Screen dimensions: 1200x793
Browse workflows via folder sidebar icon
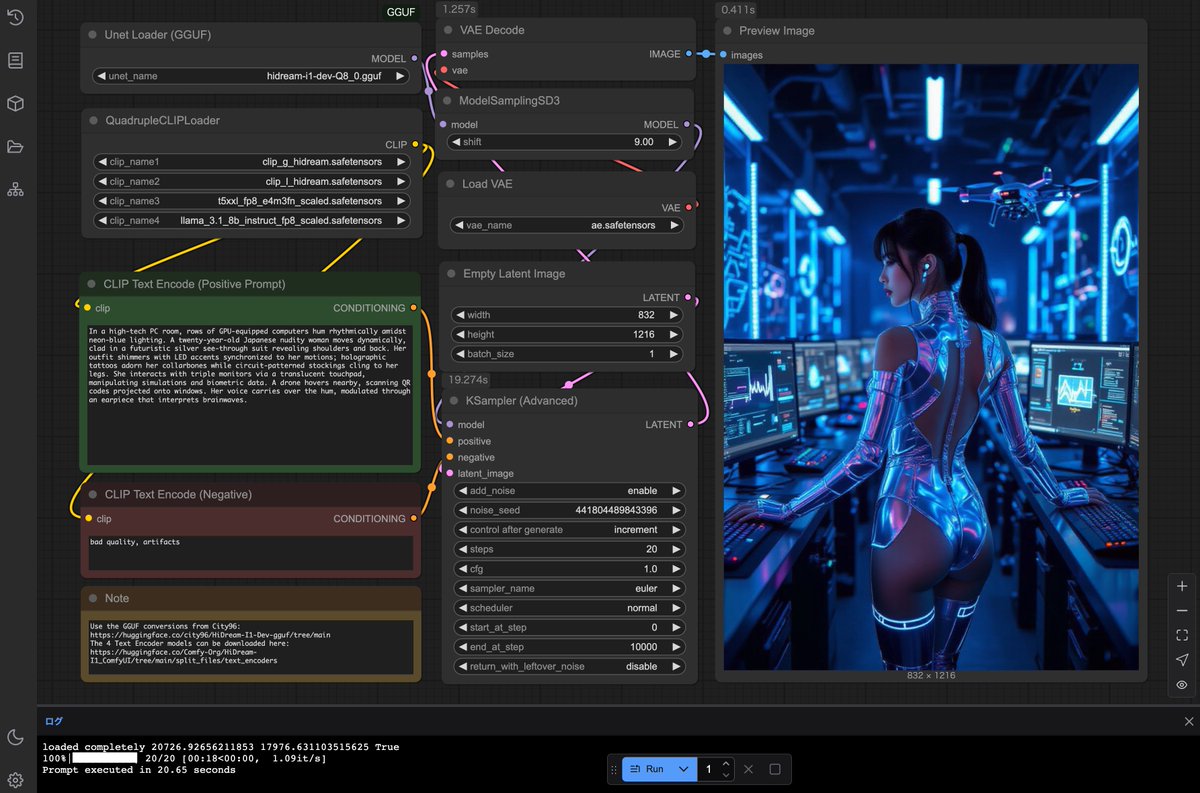coord(15,146)
